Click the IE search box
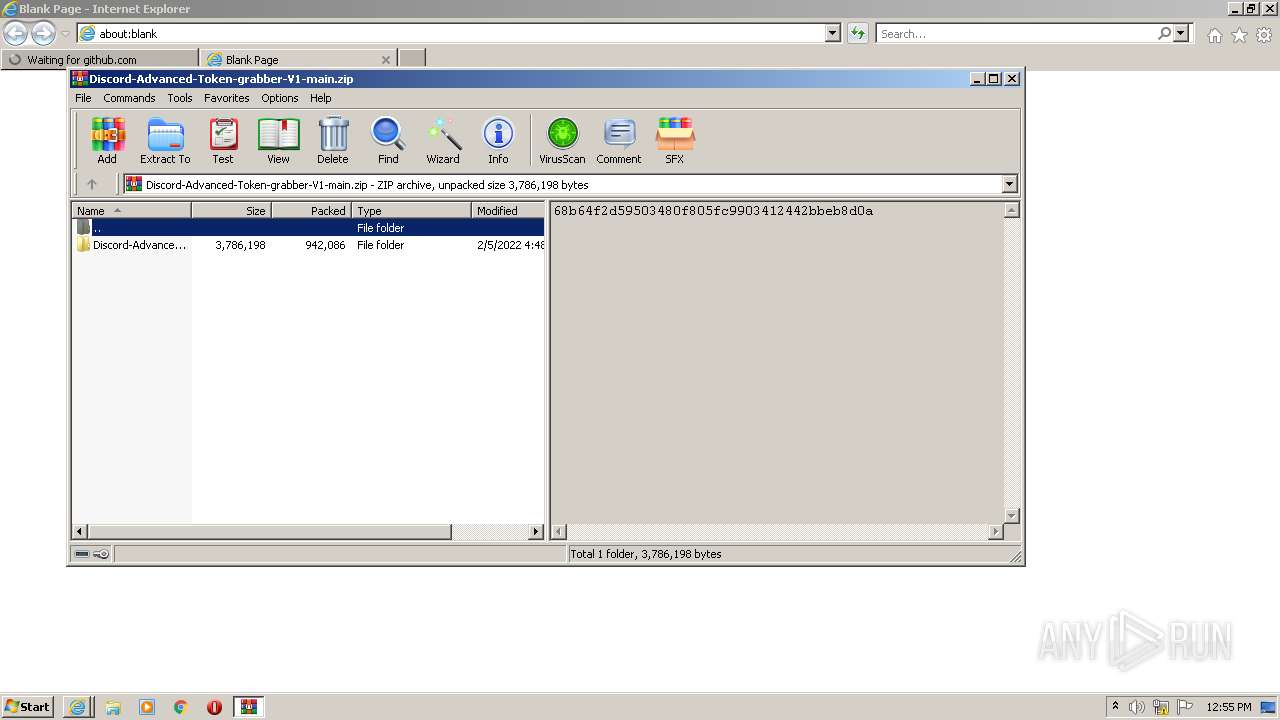Image resolution: width=1280 pixels, height=720 pixels. 1016,33
